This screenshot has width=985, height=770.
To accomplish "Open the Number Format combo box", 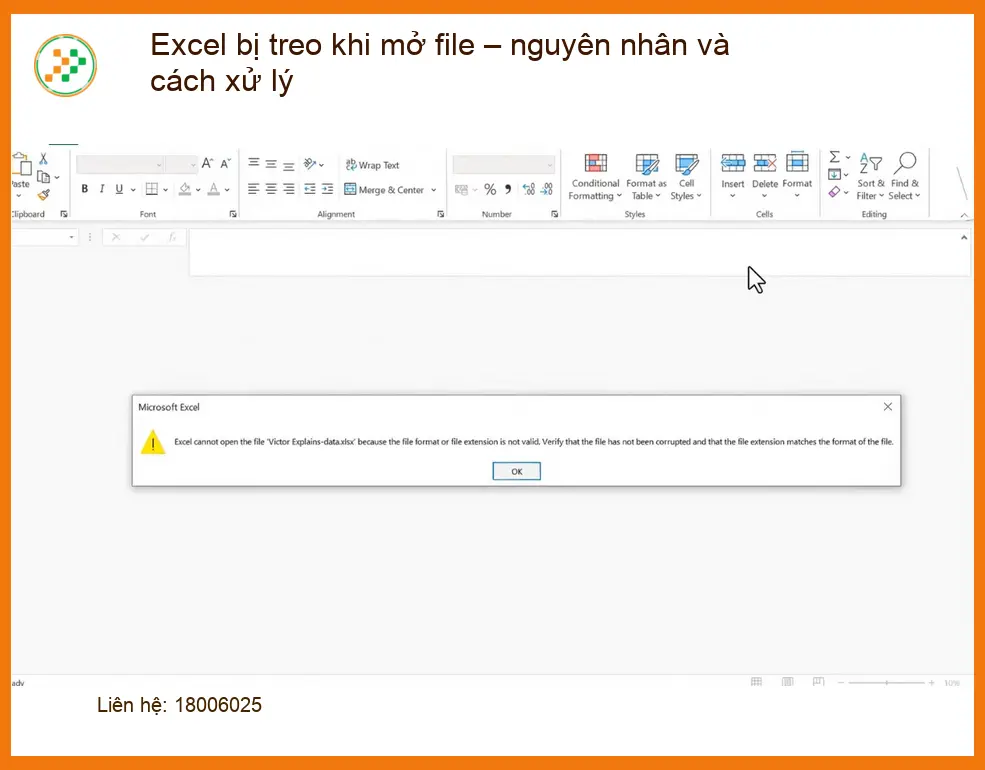I will point(504,165).
